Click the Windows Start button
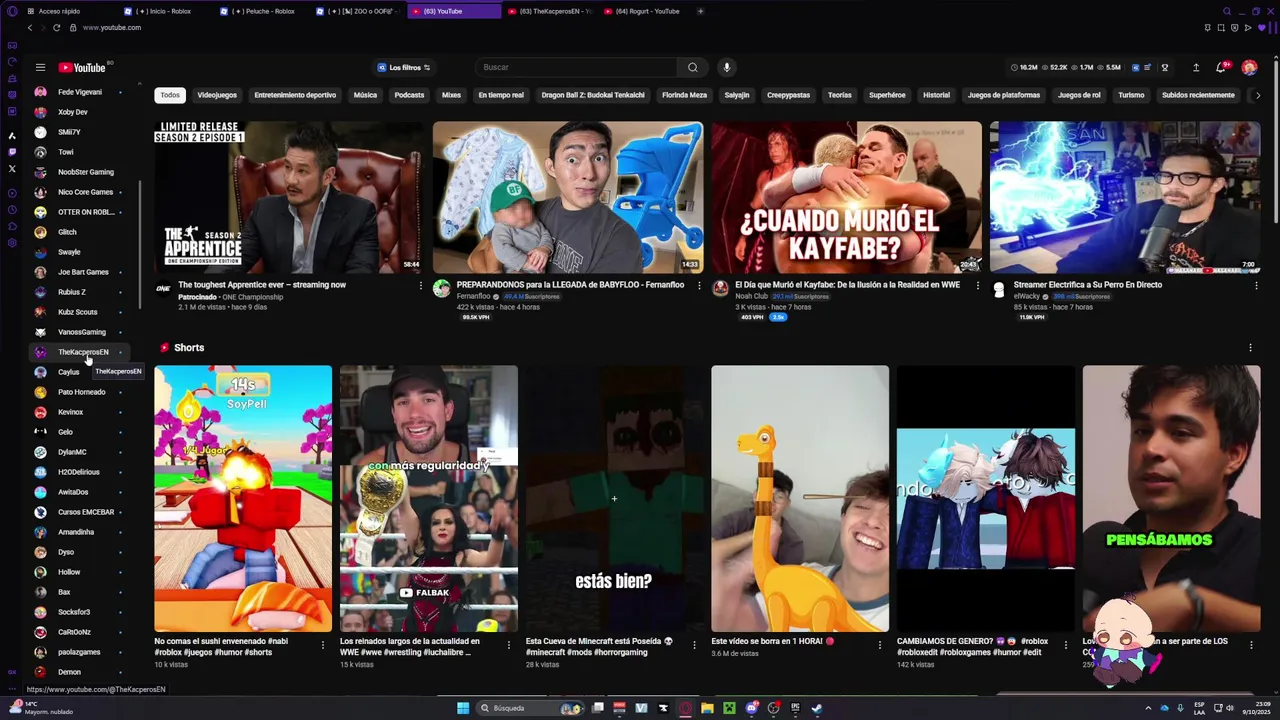 point(463,708)
